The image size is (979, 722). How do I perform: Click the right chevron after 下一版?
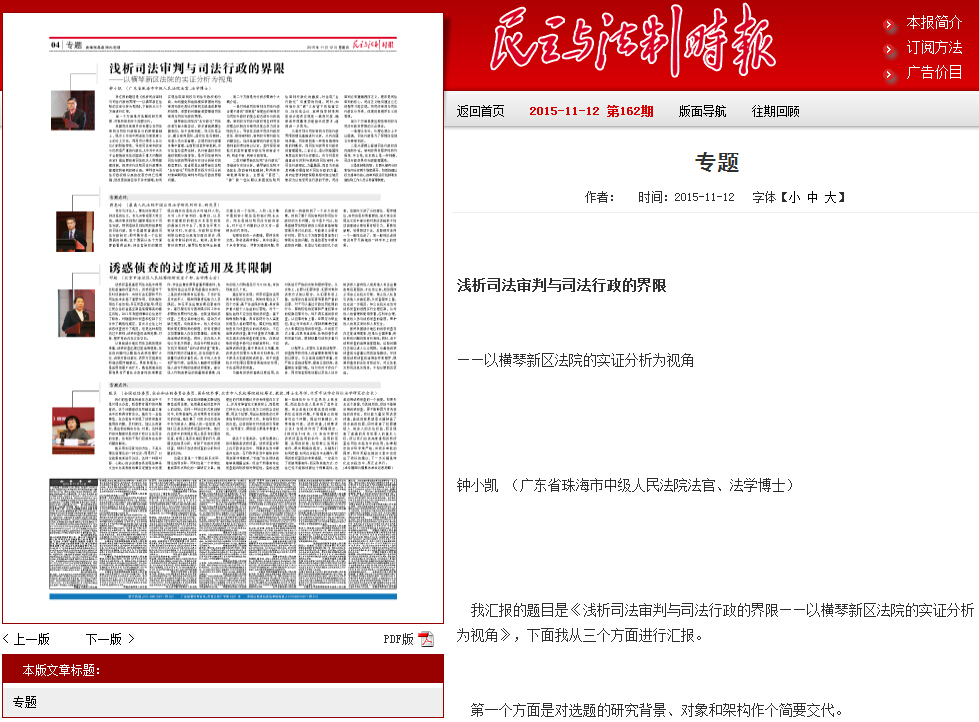(130, 640)
